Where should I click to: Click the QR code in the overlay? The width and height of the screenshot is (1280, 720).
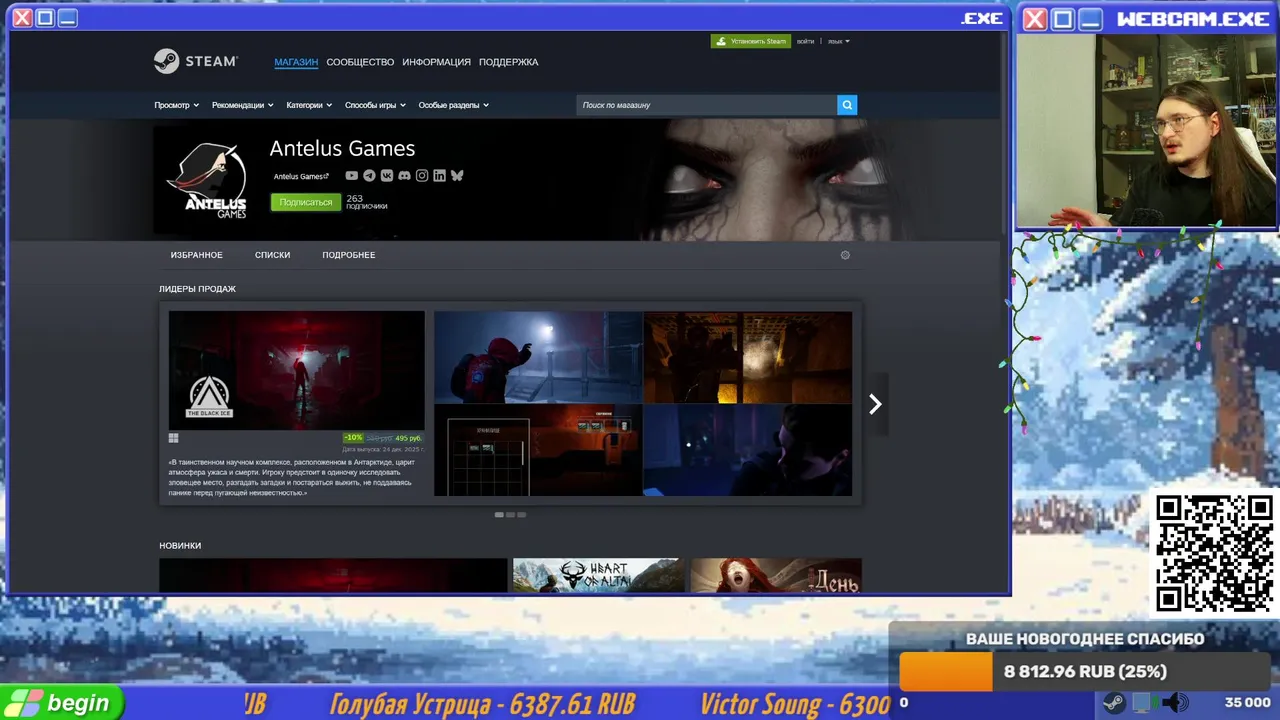(1214, 553)
